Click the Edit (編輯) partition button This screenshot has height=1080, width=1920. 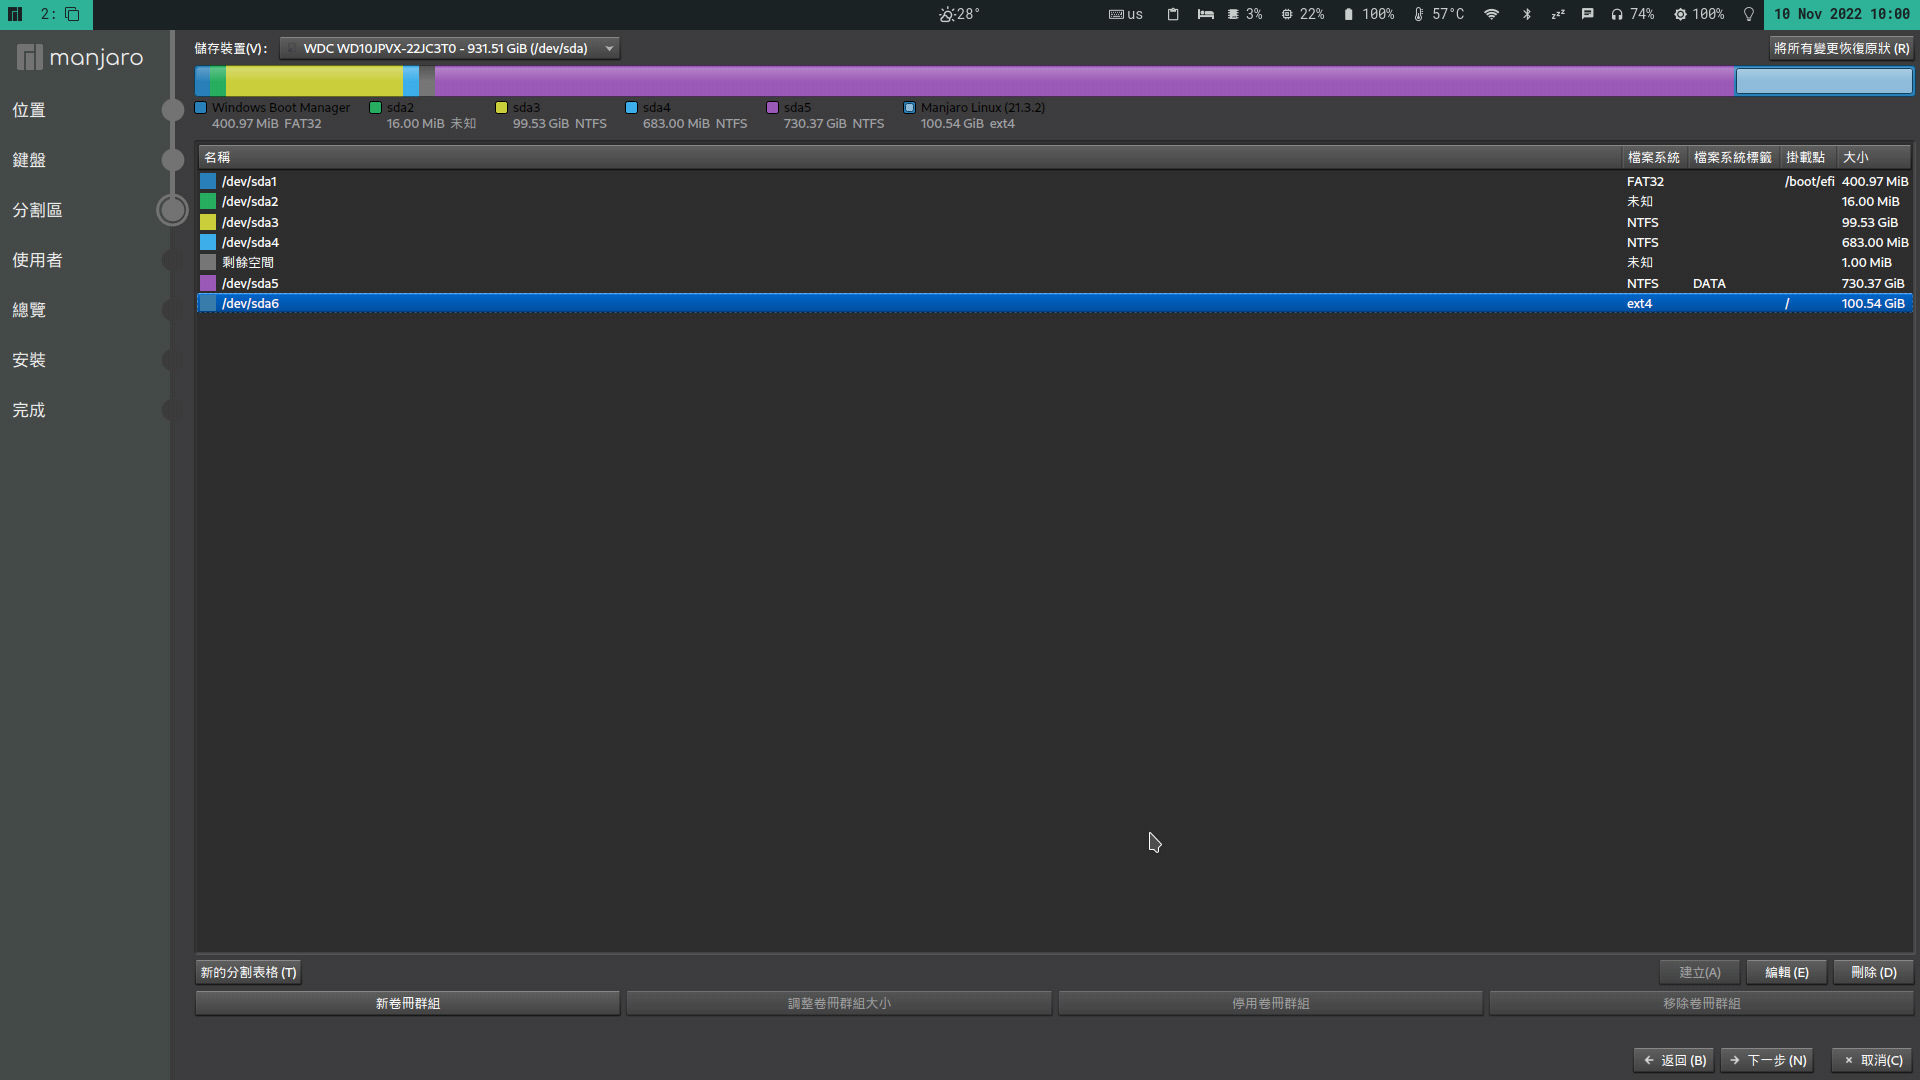[x=1786, y=972]
